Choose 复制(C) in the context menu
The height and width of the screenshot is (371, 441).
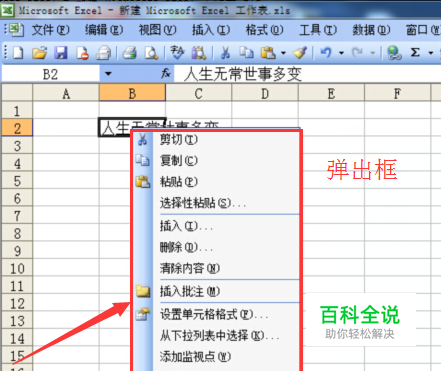coord(217,161)
